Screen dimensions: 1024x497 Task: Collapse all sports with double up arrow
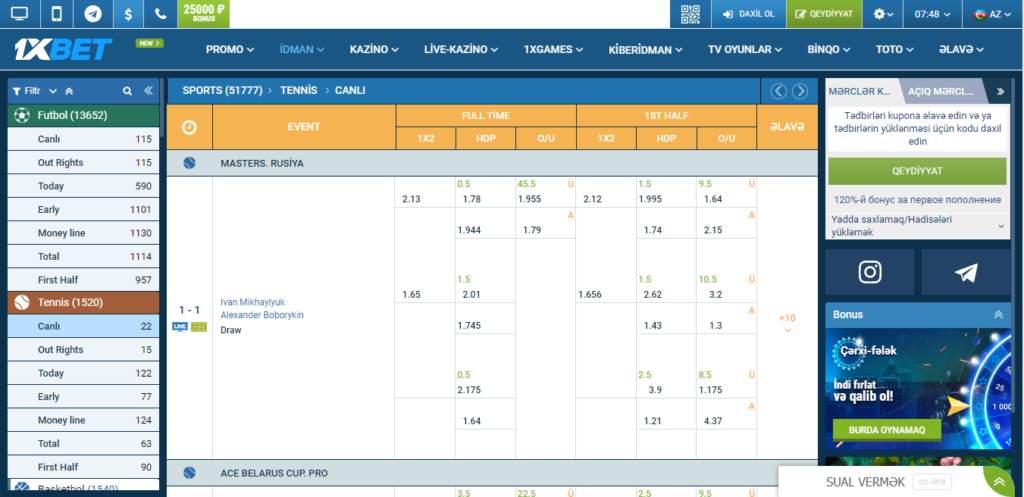pos(69,91)
